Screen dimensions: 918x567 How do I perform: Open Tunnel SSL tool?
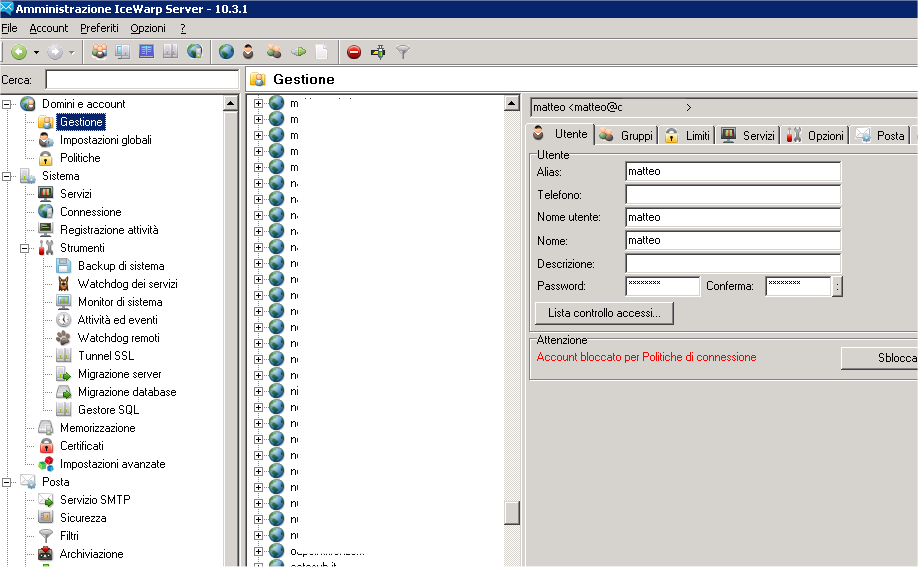pyautogui.click(x=106, y=356)
